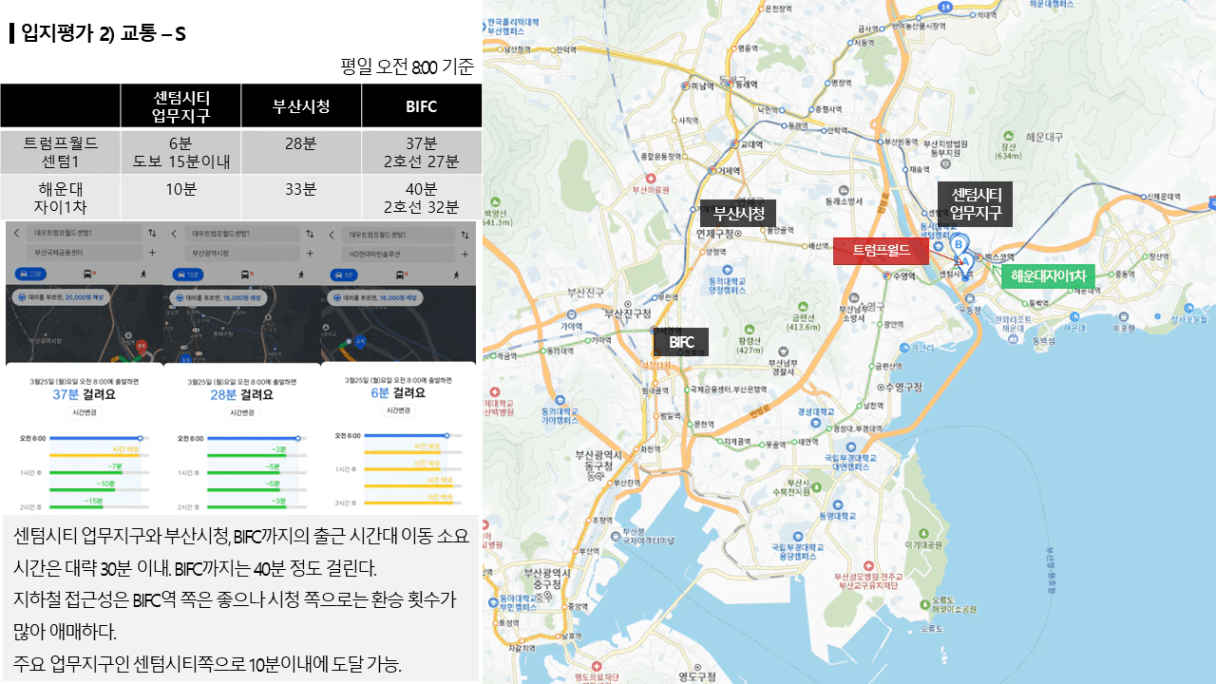1216x684 pixels.
Task: Grab the 오전 8:00 slider handle under 37분
Action: pyautogui.click(x=141, y=438)
